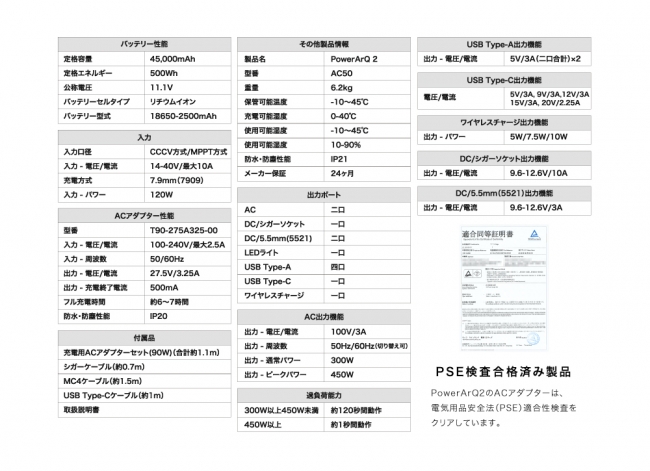Click the '7.9mm(7909)' value
This screenshot has width=650, height=471.
click(177, 180)
